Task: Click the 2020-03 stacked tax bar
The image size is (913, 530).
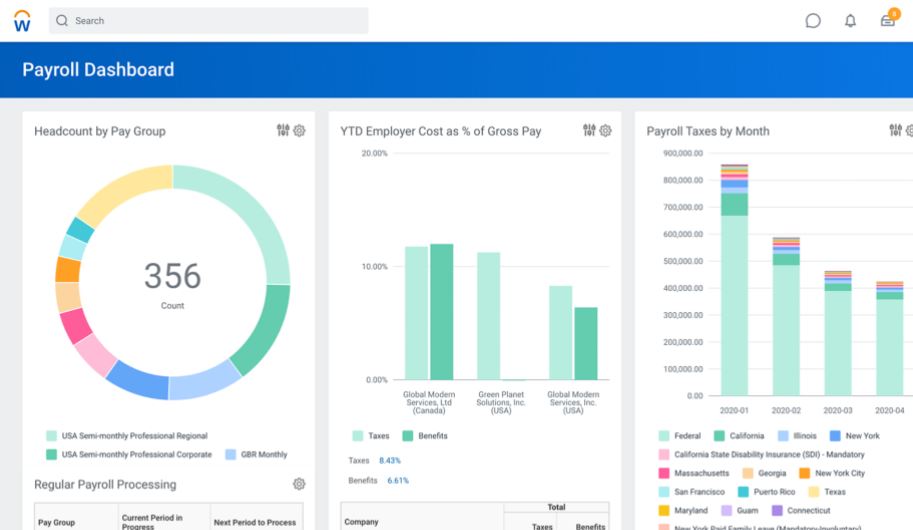Action: click(838, 333)
